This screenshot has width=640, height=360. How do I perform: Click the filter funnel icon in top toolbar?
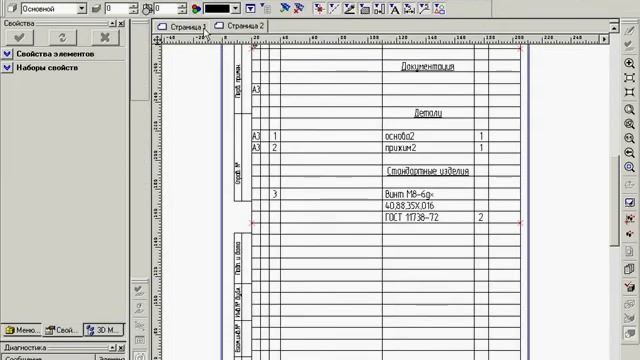[x=250, y=9]
